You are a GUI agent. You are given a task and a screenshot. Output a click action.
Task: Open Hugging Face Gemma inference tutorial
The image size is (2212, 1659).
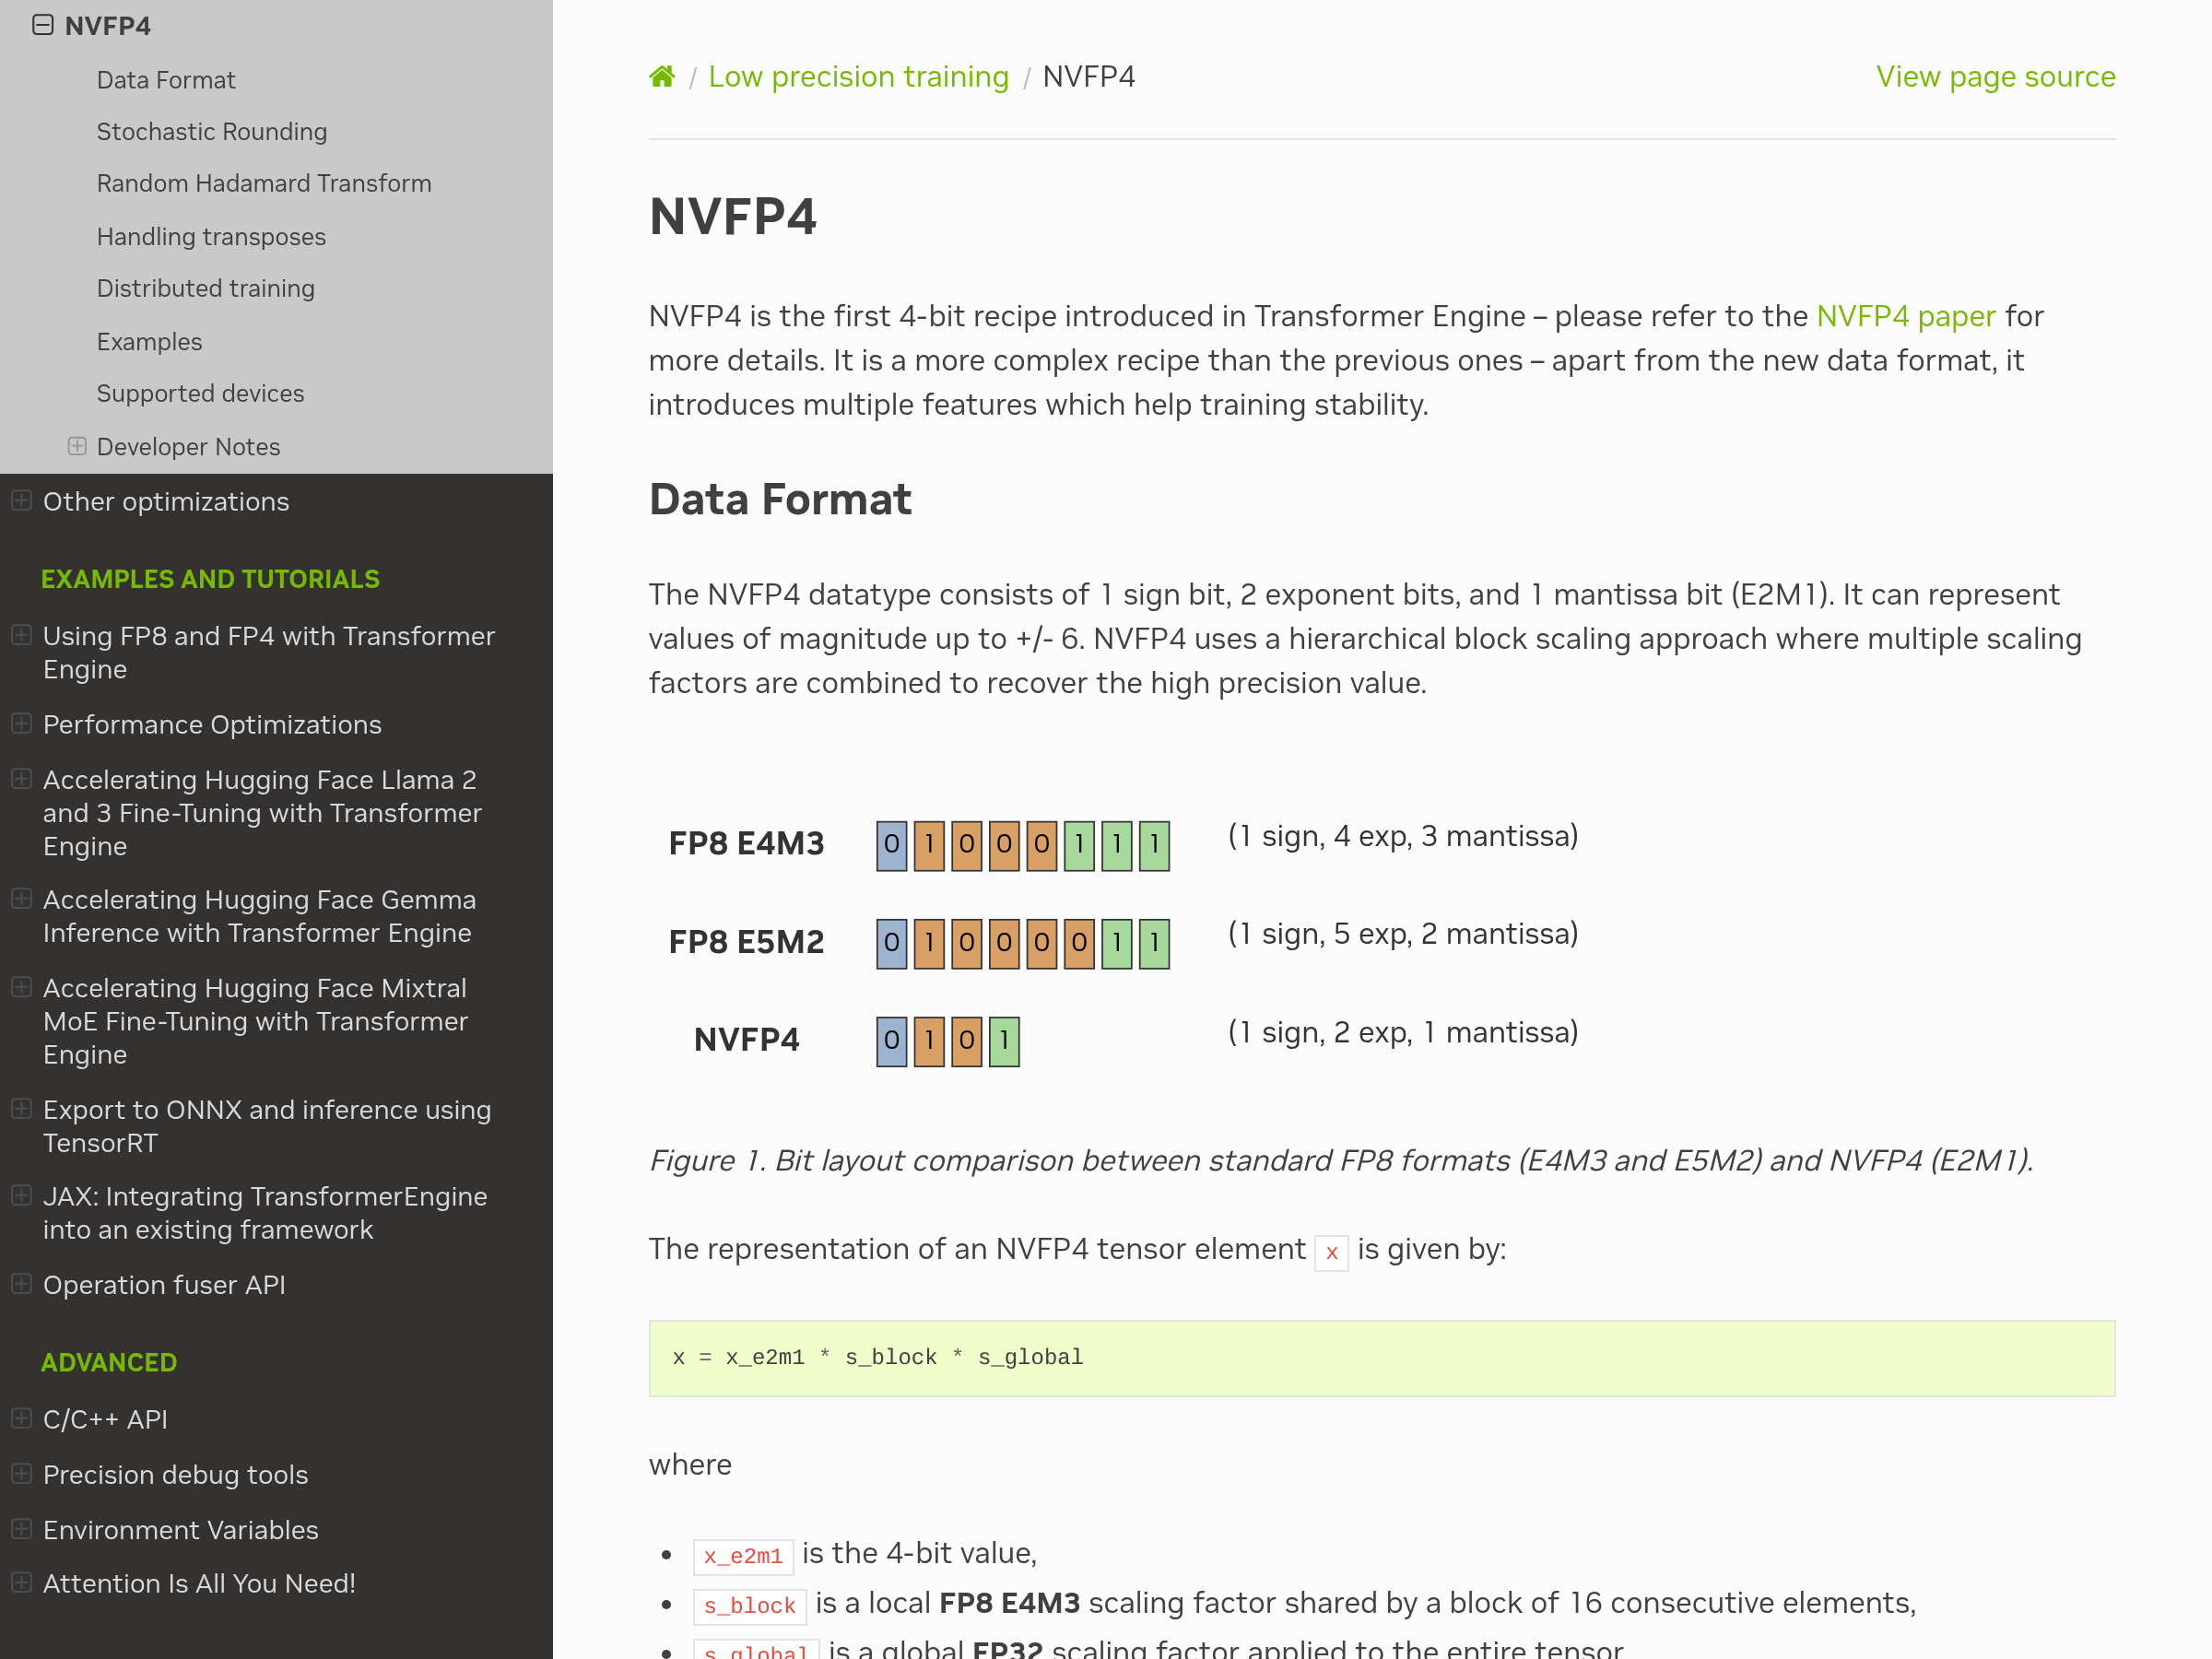click(260, 916)
